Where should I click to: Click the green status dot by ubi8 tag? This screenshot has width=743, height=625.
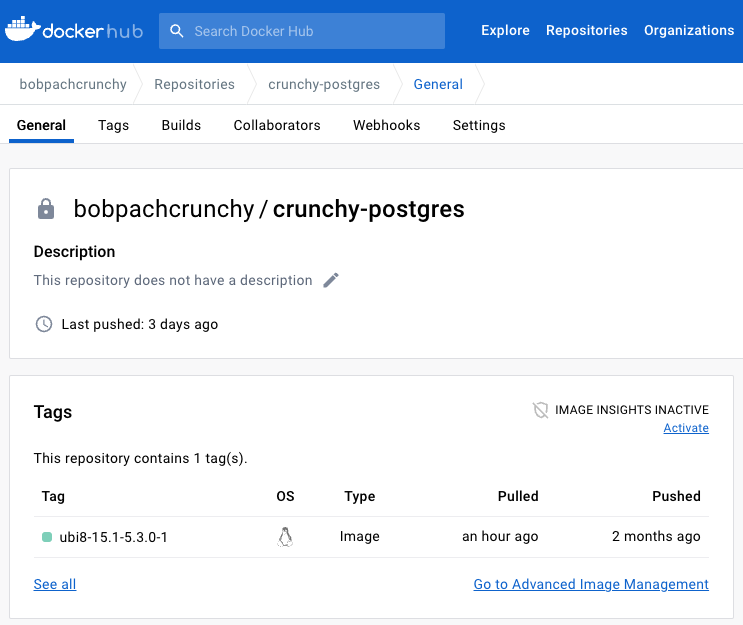click(47, 537)
